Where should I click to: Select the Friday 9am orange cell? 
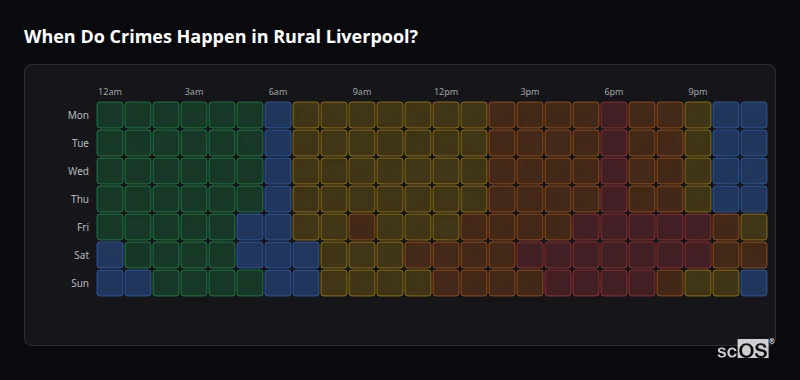tap(362, 227)
